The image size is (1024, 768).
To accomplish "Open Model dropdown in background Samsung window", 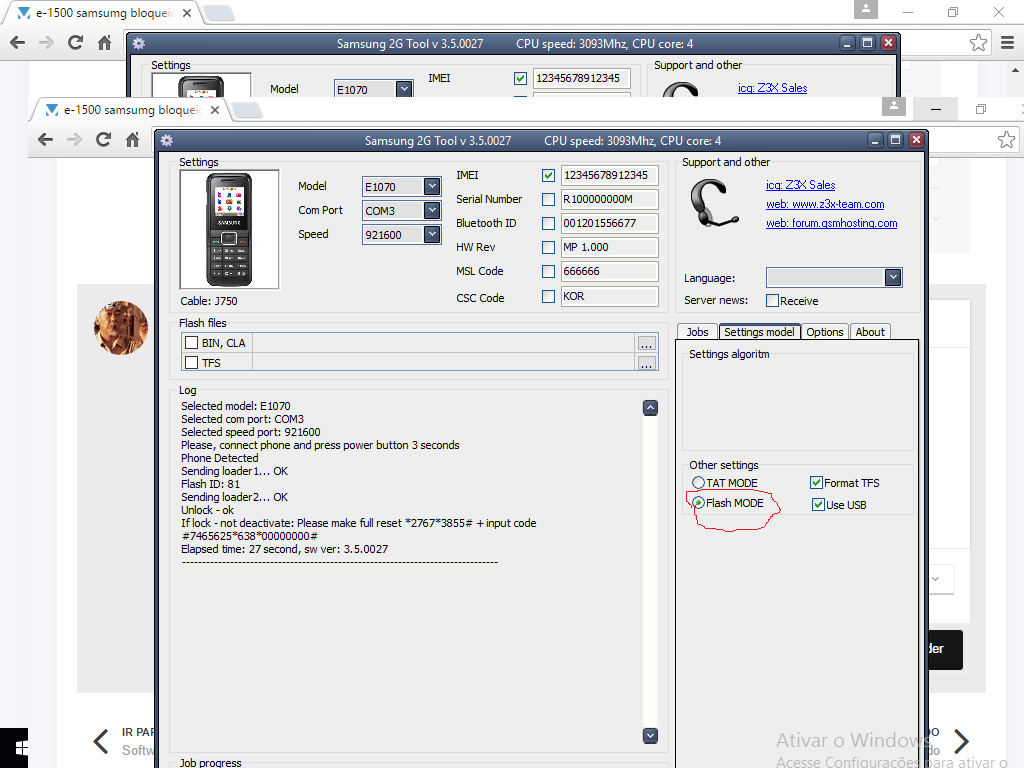I will pyautogui.click(x=404, y=89).
